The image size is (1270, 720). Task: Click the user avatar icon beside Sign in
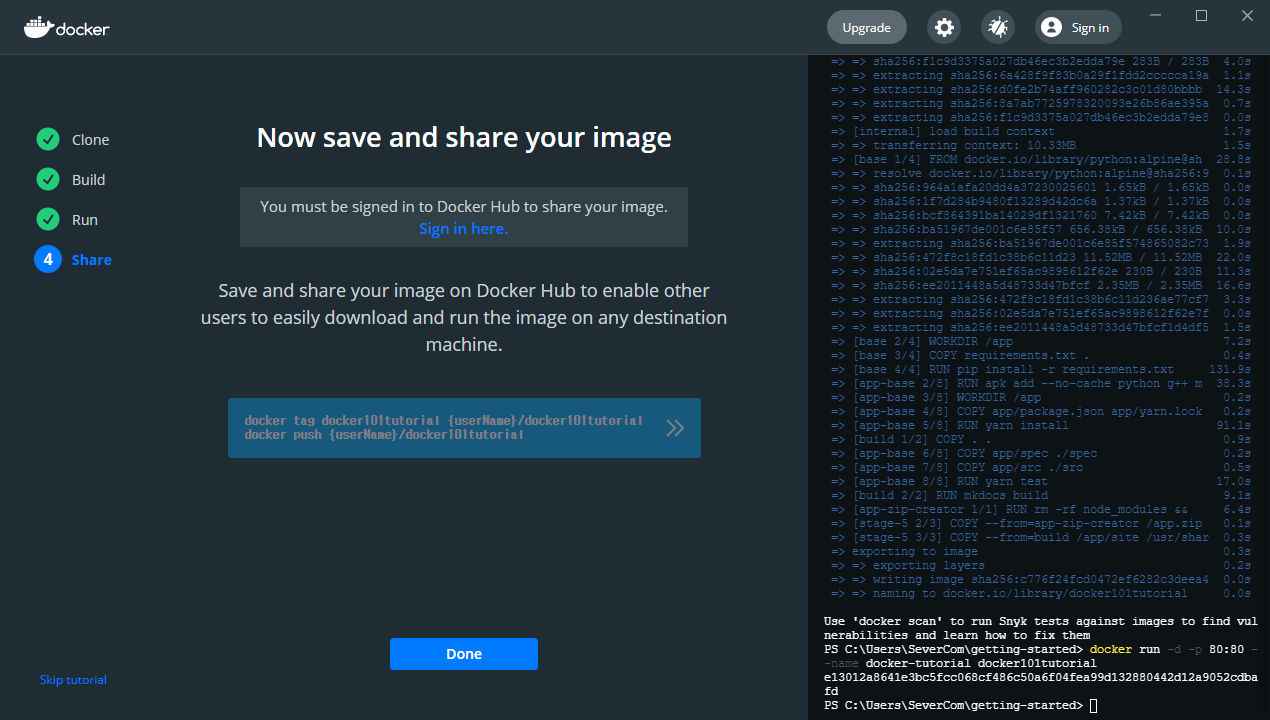pos(1051,27)
